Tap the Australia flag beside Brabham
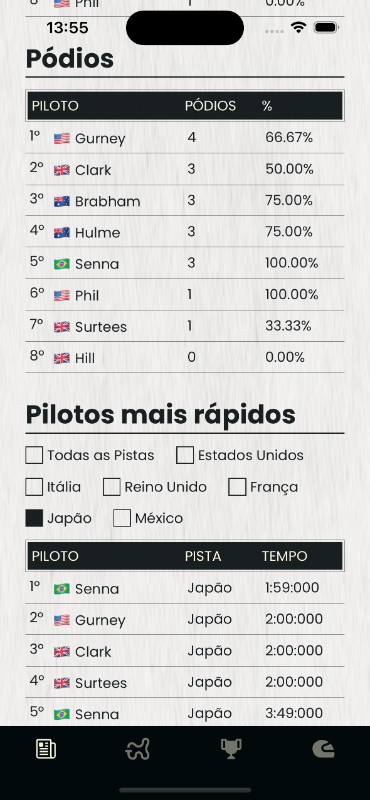370x800 pixels. (x=62, y=201)
